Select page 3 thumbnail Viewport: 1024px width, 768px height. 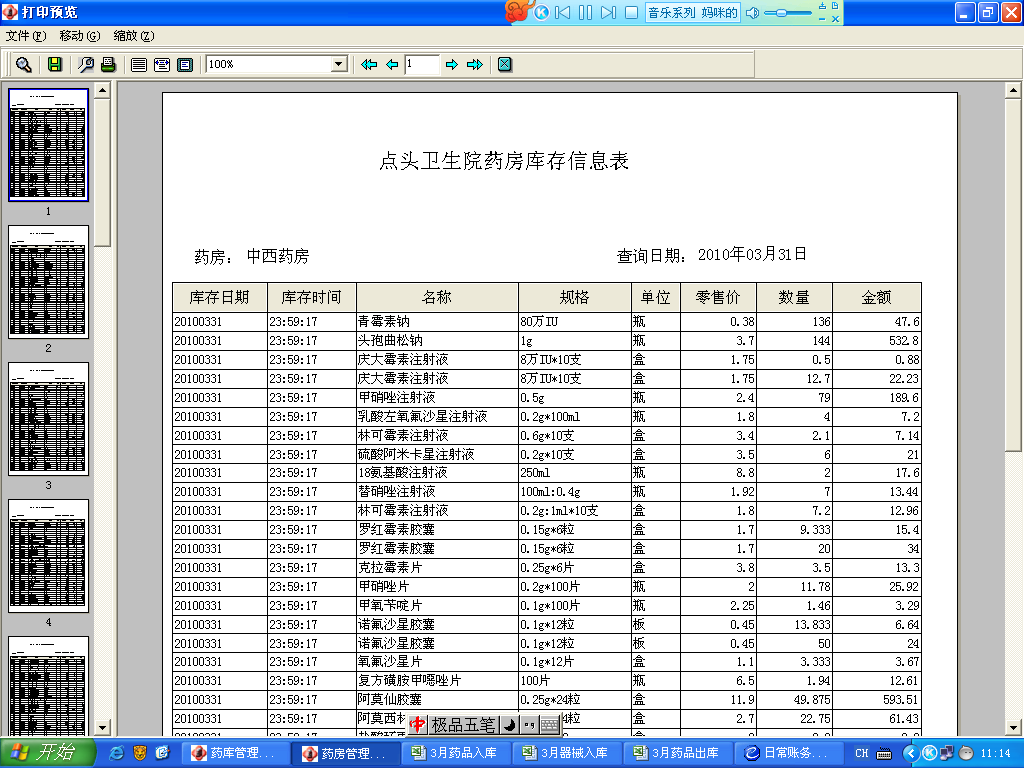coord(48,419)
